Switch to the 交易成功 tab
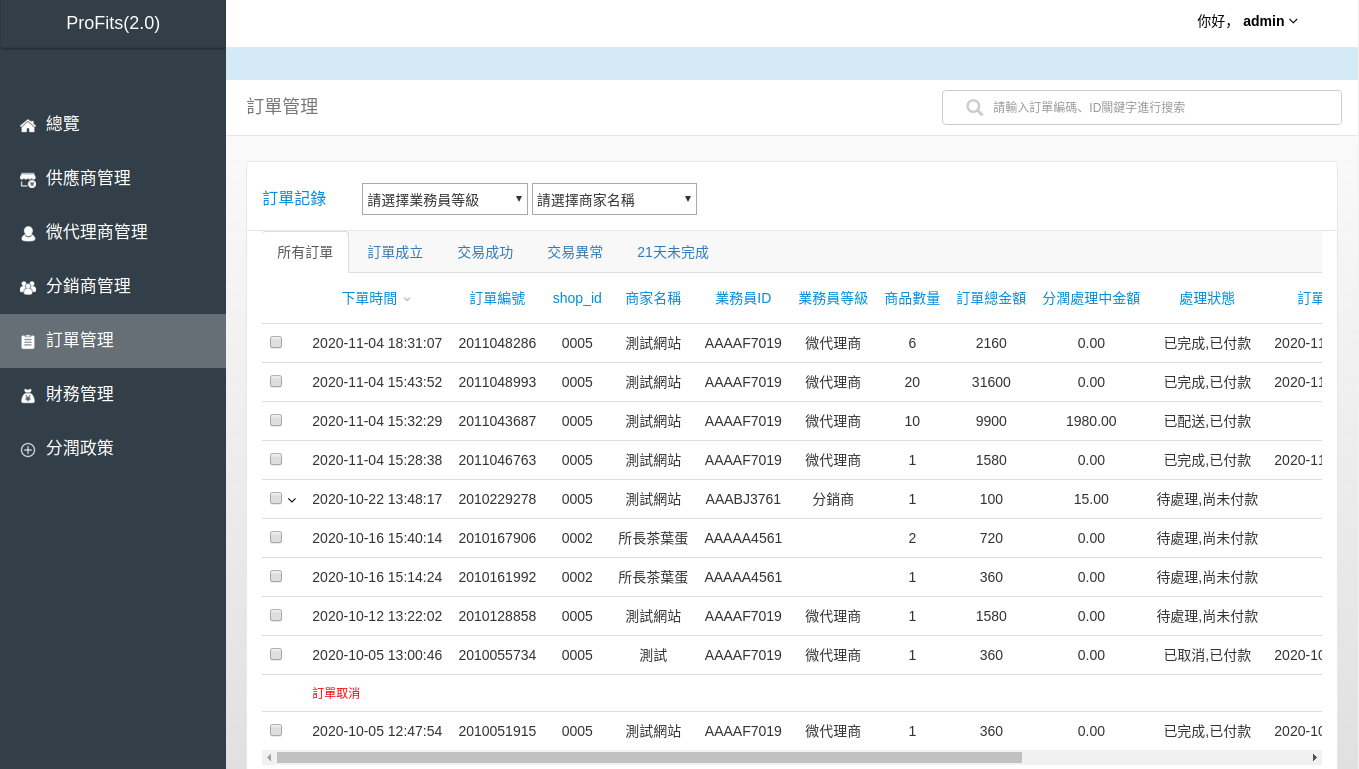The image size is (1359, 769). click(485, 252)
